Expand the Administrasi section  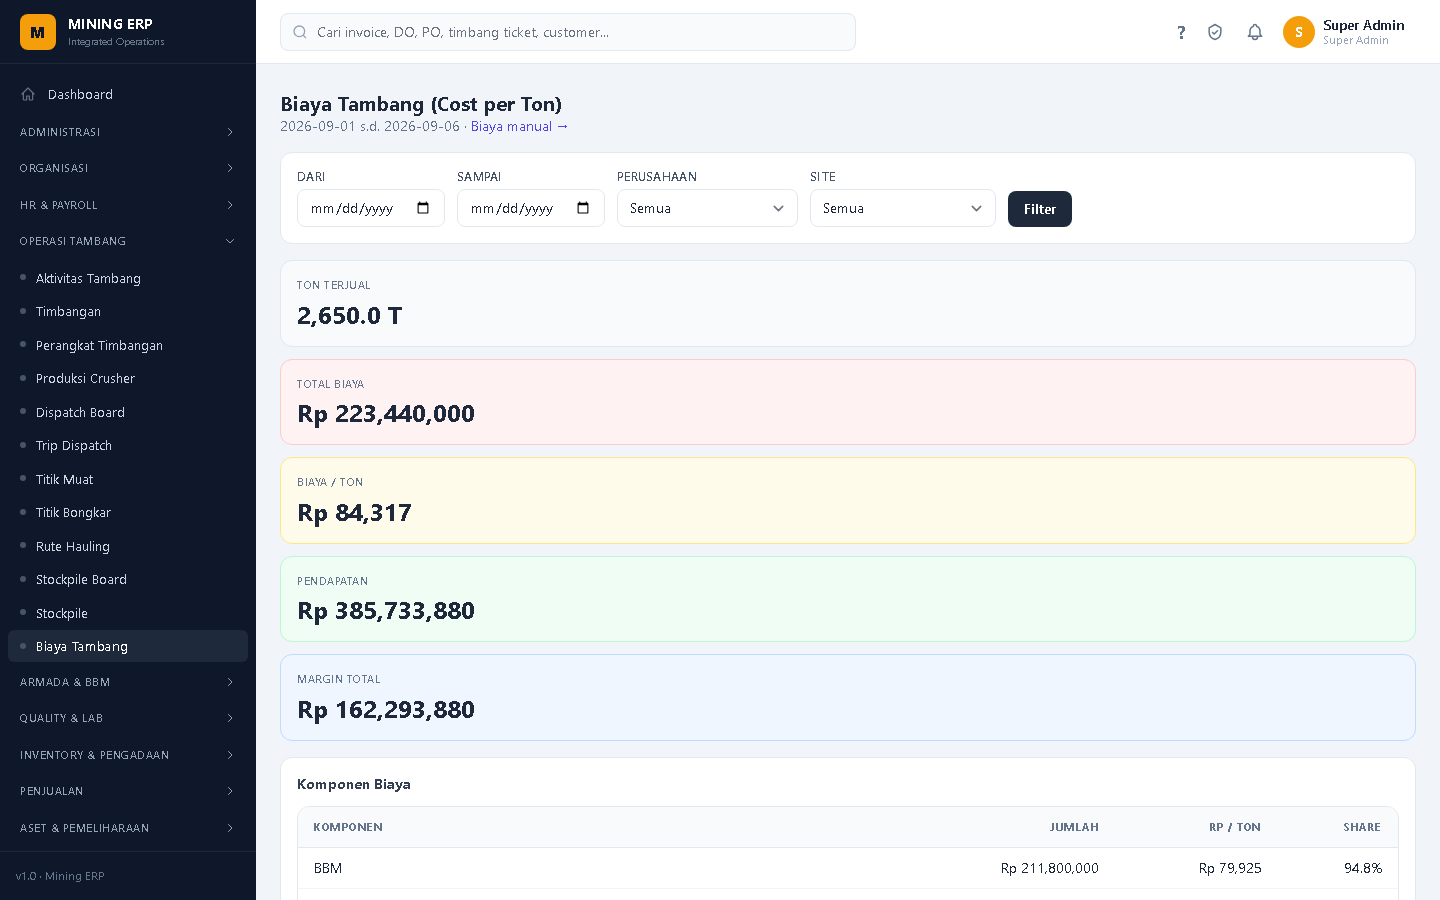point(128,132)
